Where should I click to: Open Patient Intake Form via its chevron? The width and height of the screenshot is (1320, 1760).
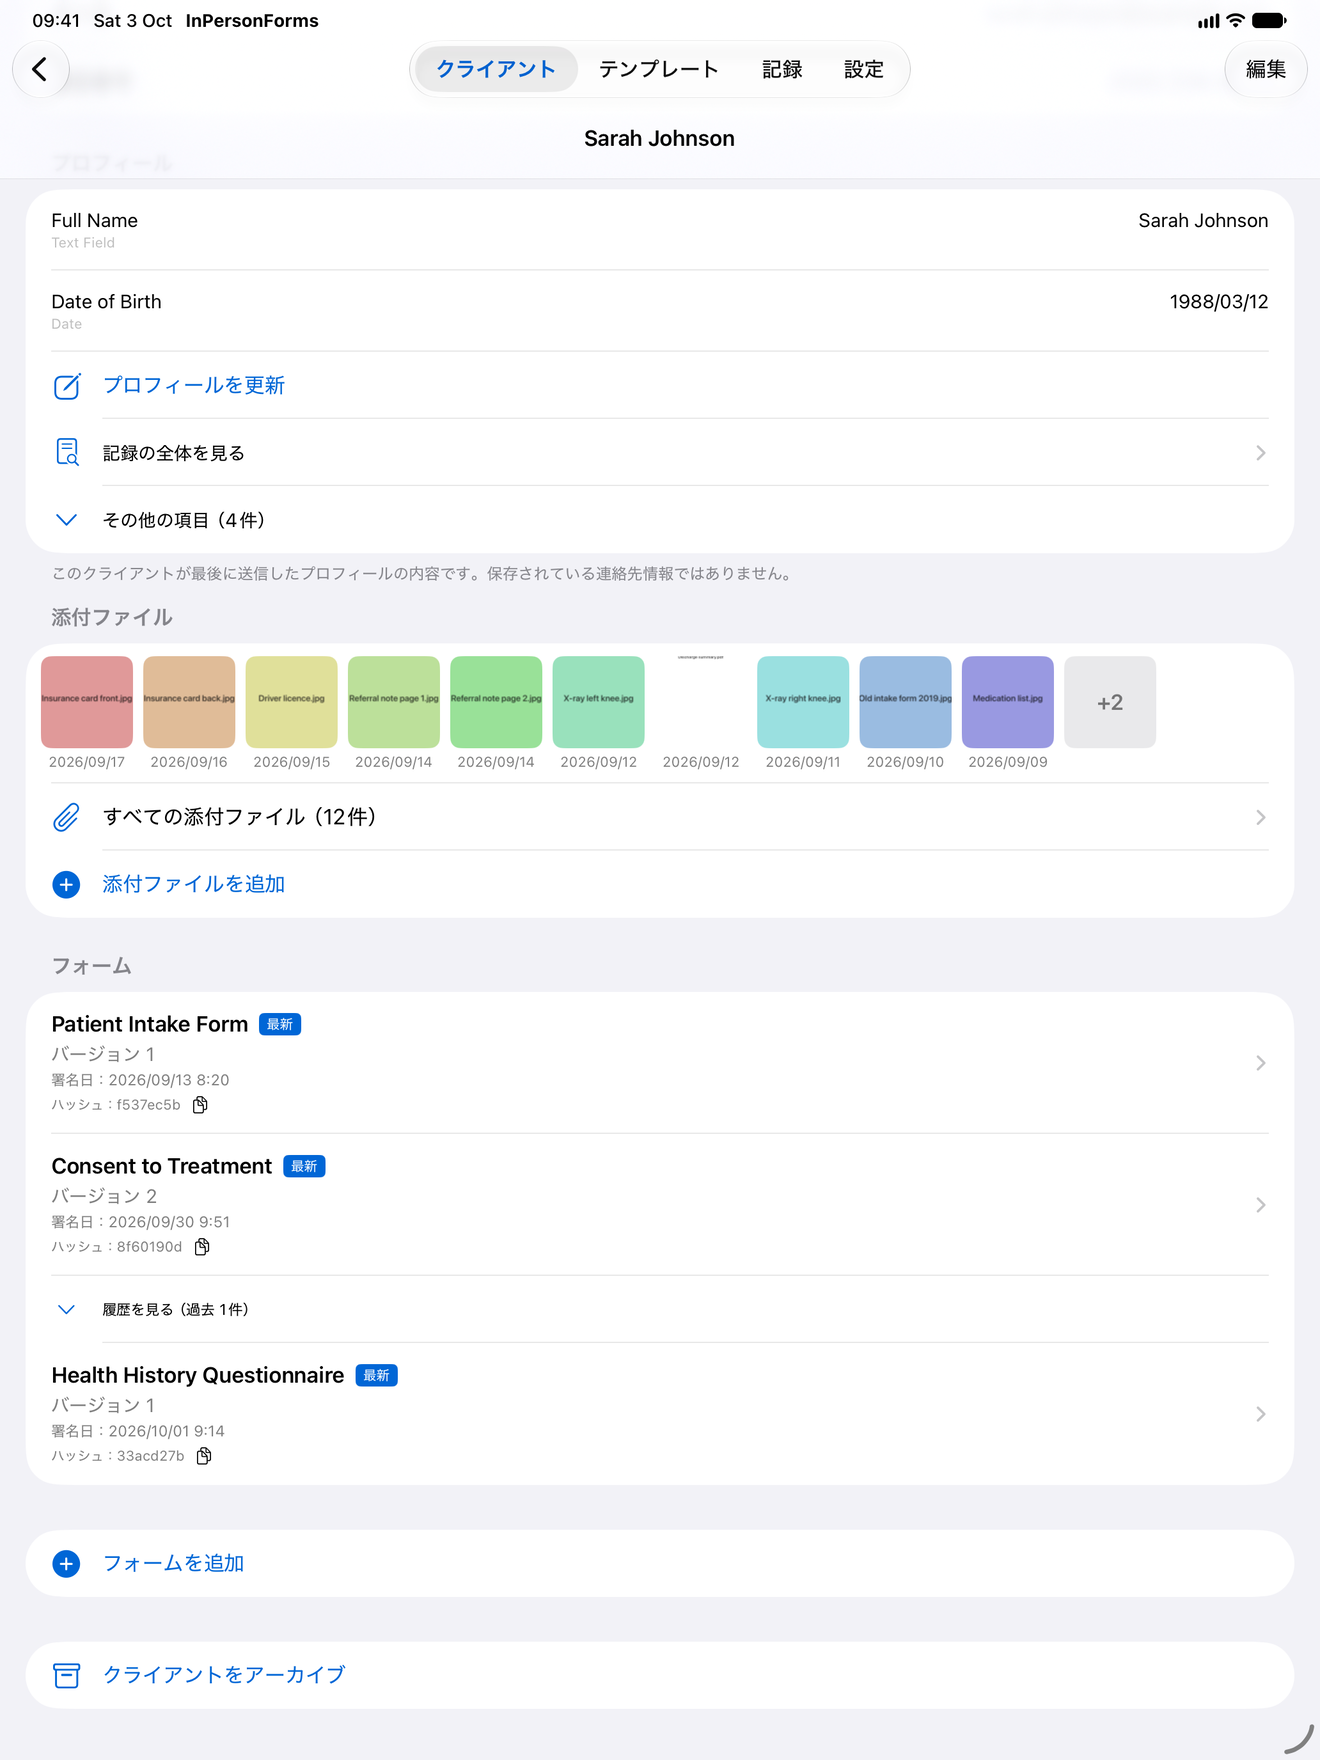[x=1260, y=1063]
